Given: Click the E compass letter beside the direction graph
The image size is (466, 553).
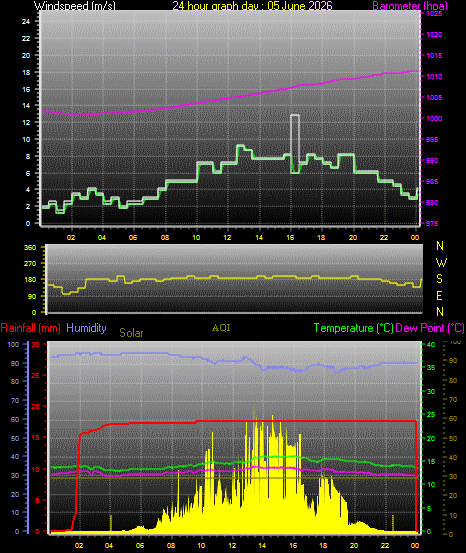Looking at the screenshot, I should (x=440, y=296).
